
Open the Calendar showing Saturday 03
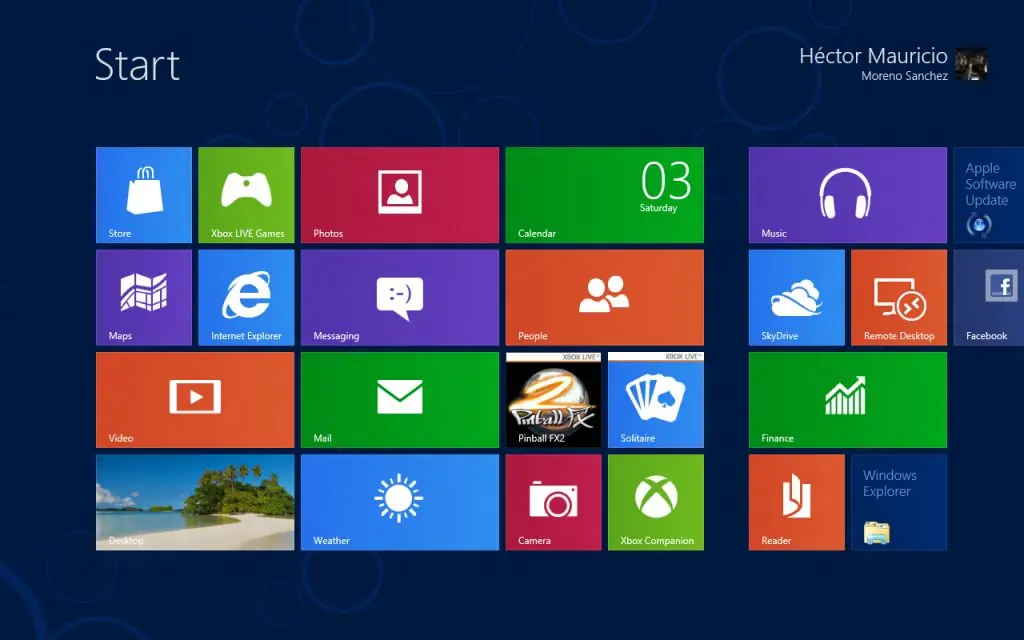pos(604,194)
